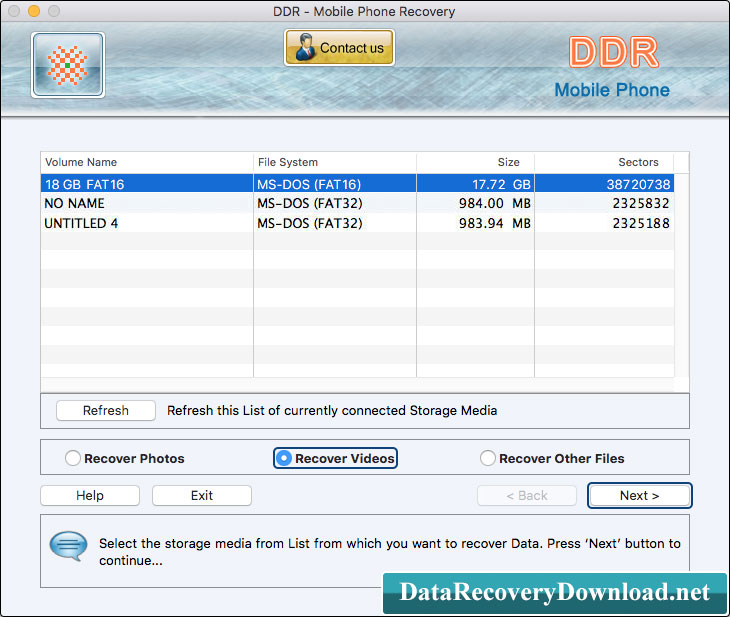Viewport: 730px width, 617px height.
Task: Open the Contact us button
Action: (x=339, y=47)
